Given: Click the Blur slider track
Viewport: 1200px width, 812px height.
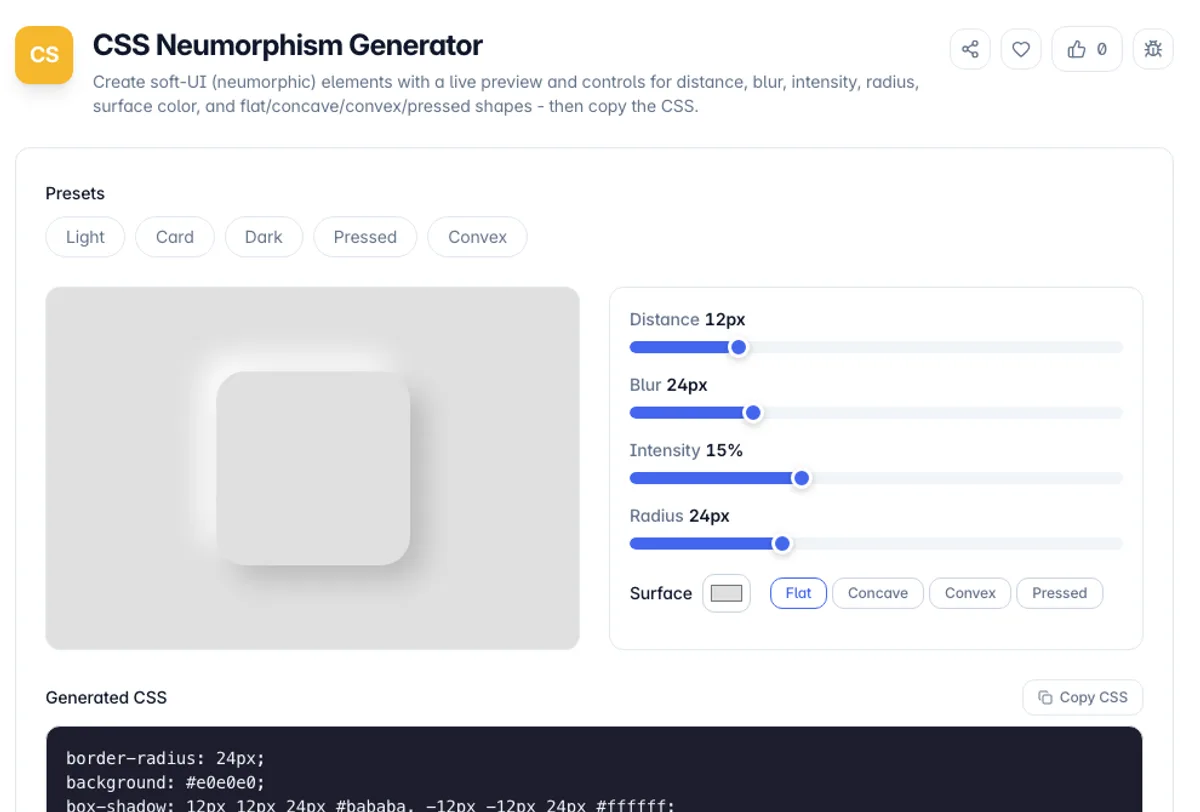Looking at the screenshot, I should tap(876, 413).
